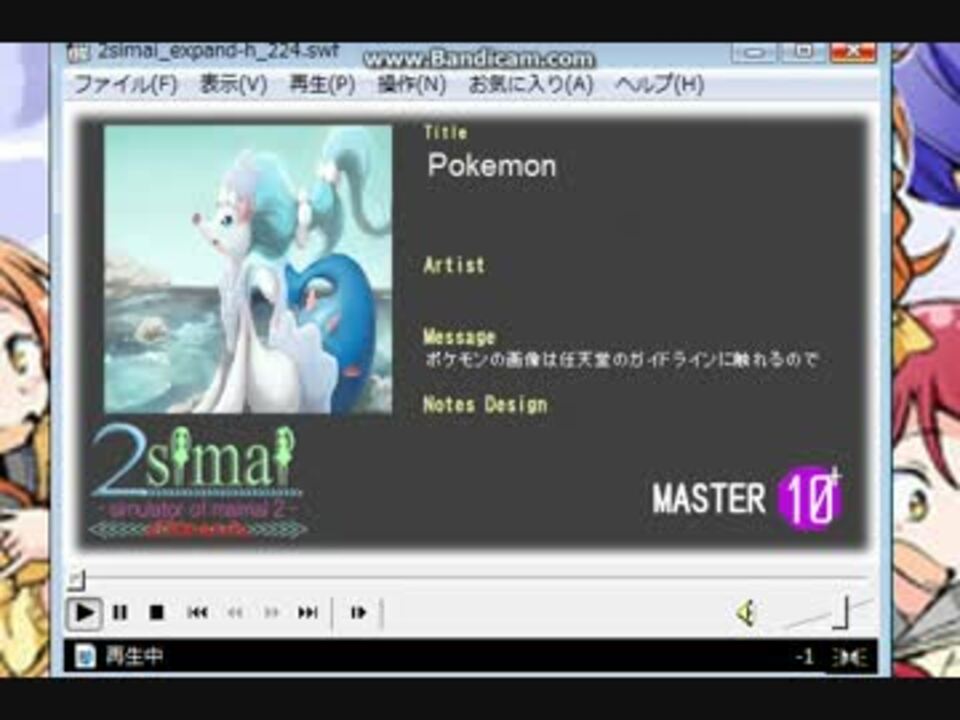Click the -1 value in the status bar

(x=804, y=657)
